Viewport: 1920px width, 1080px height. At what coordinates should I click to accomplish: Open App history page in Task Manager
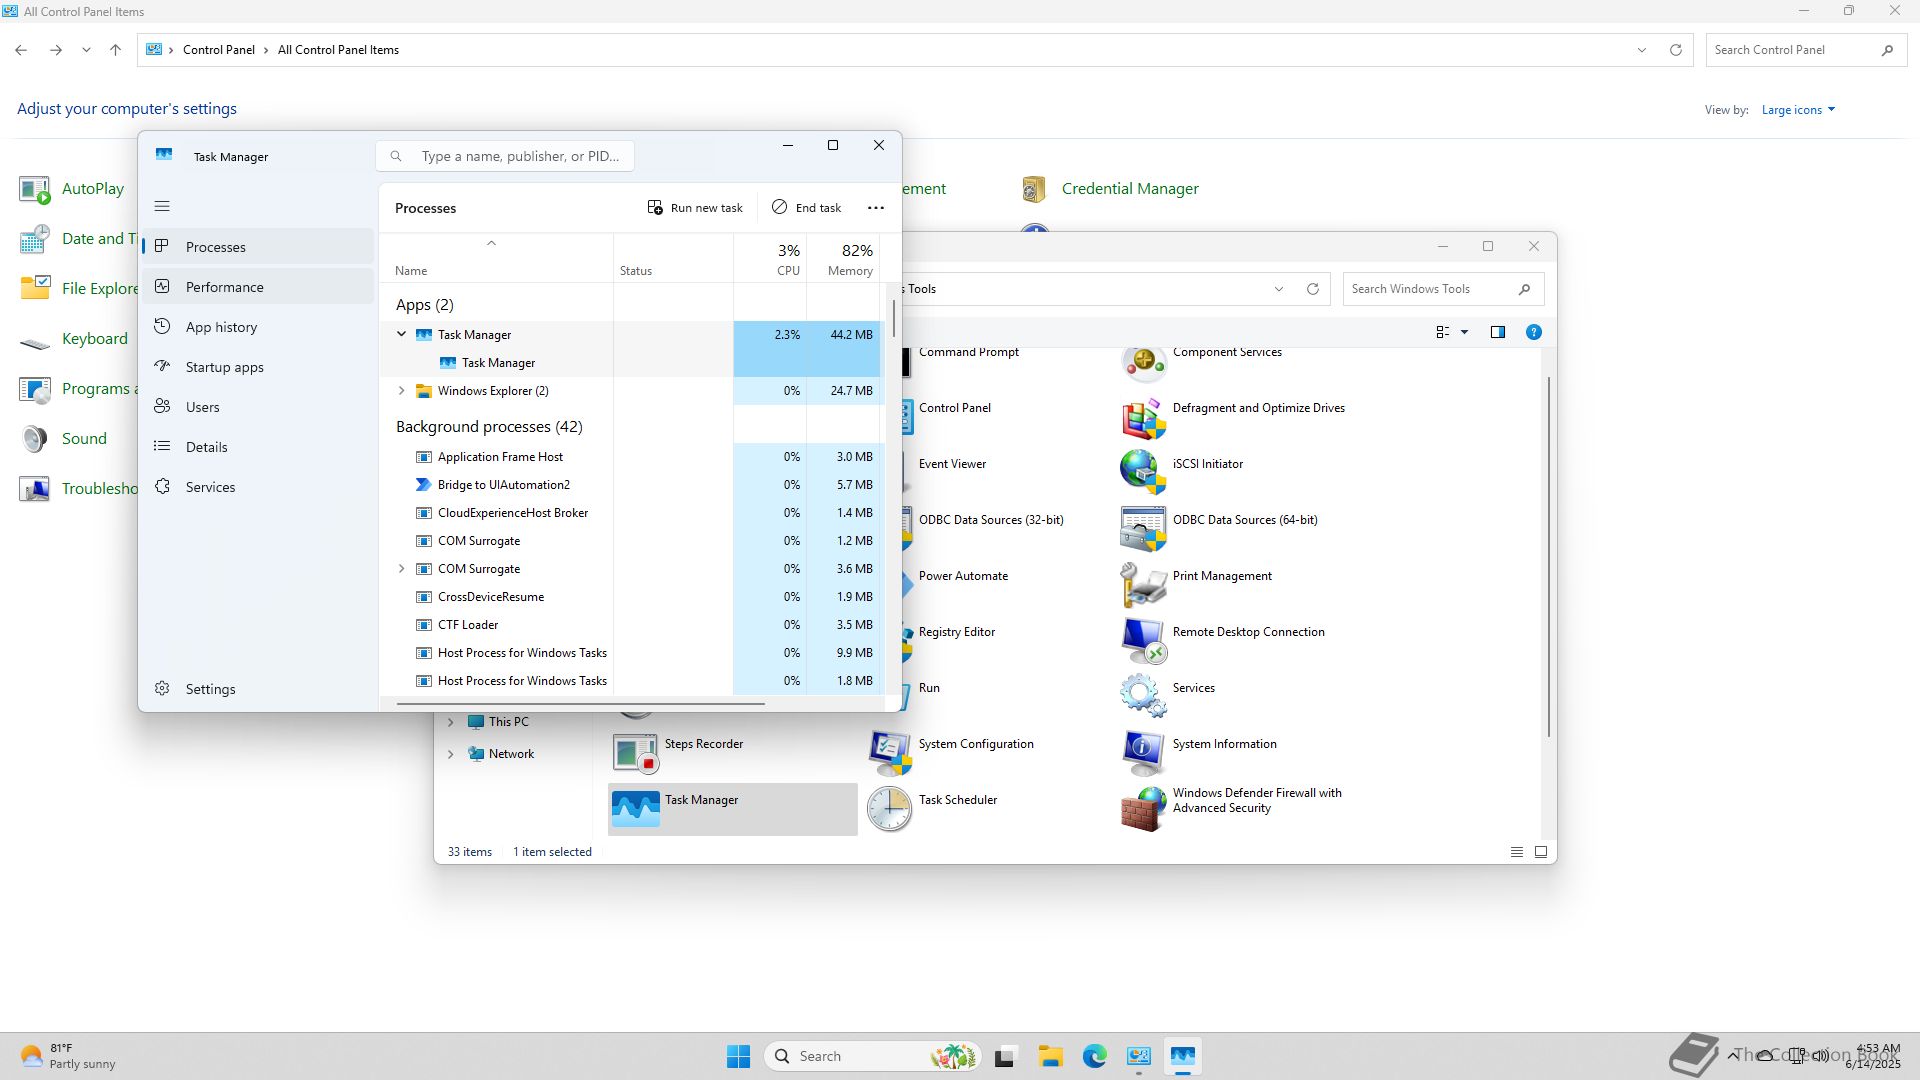click(221, 327)
